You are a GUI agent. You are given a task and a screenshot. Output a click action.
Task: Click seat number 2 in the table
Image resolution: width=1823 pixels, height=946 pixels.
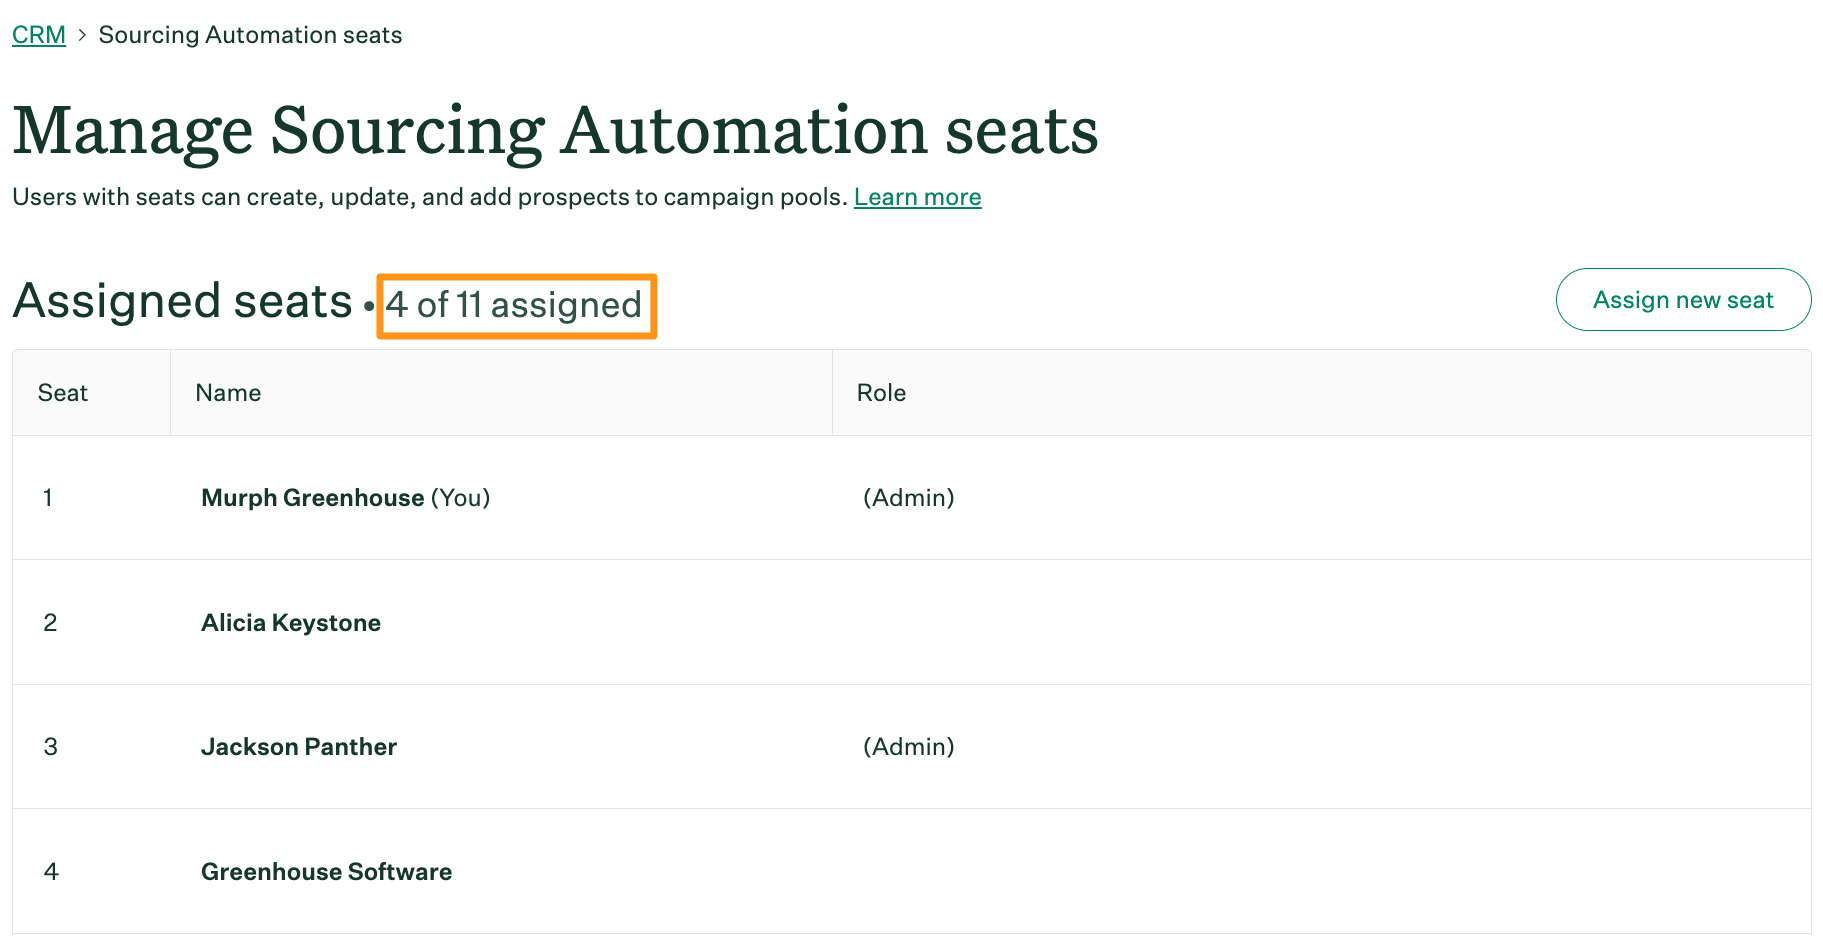(x=50, y=622)
